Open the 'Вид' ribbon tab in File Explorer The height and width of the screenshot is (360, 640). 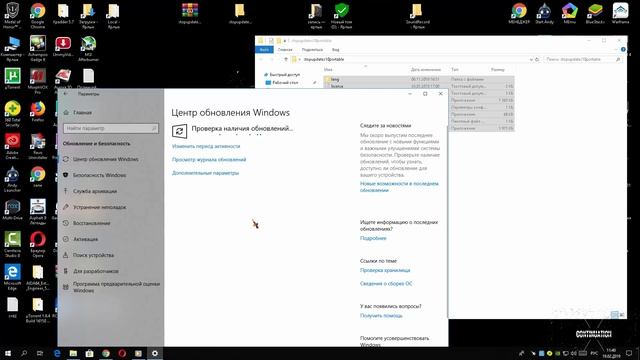(336, 50)
